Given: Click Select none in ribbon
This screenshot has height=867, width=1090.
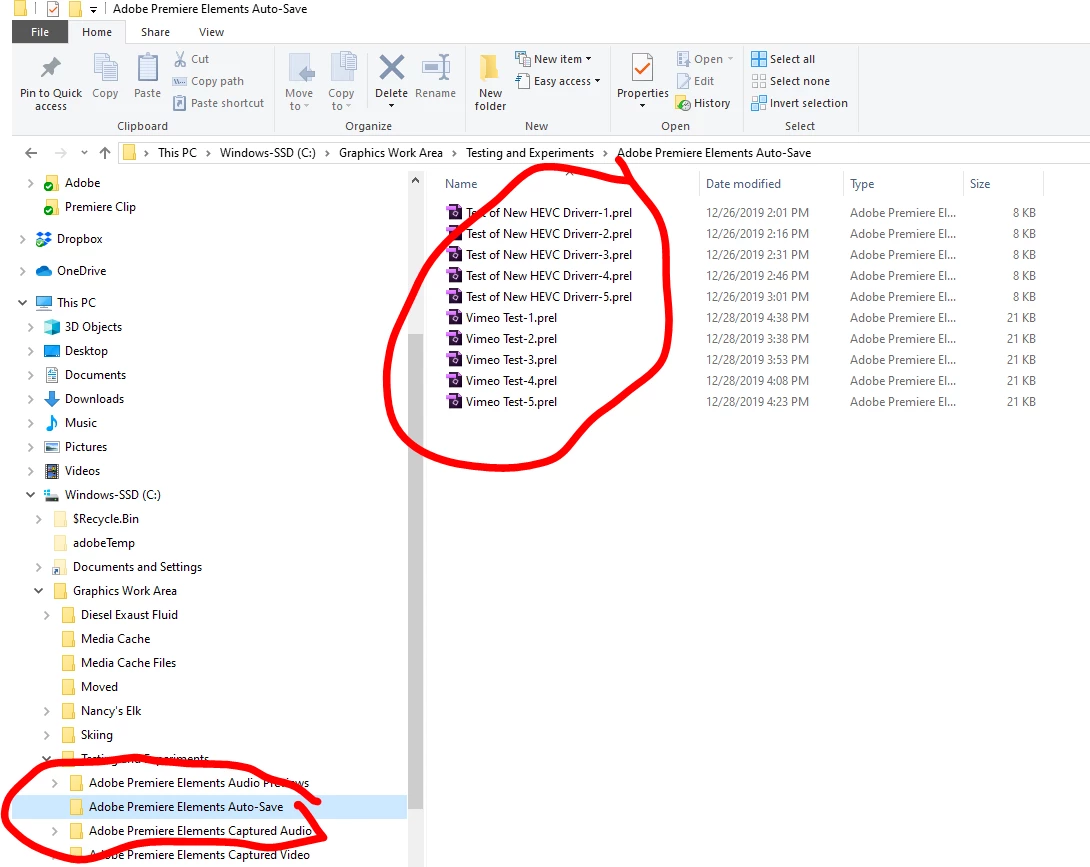Looking at the screenshot, I should [x=790, y=81].
